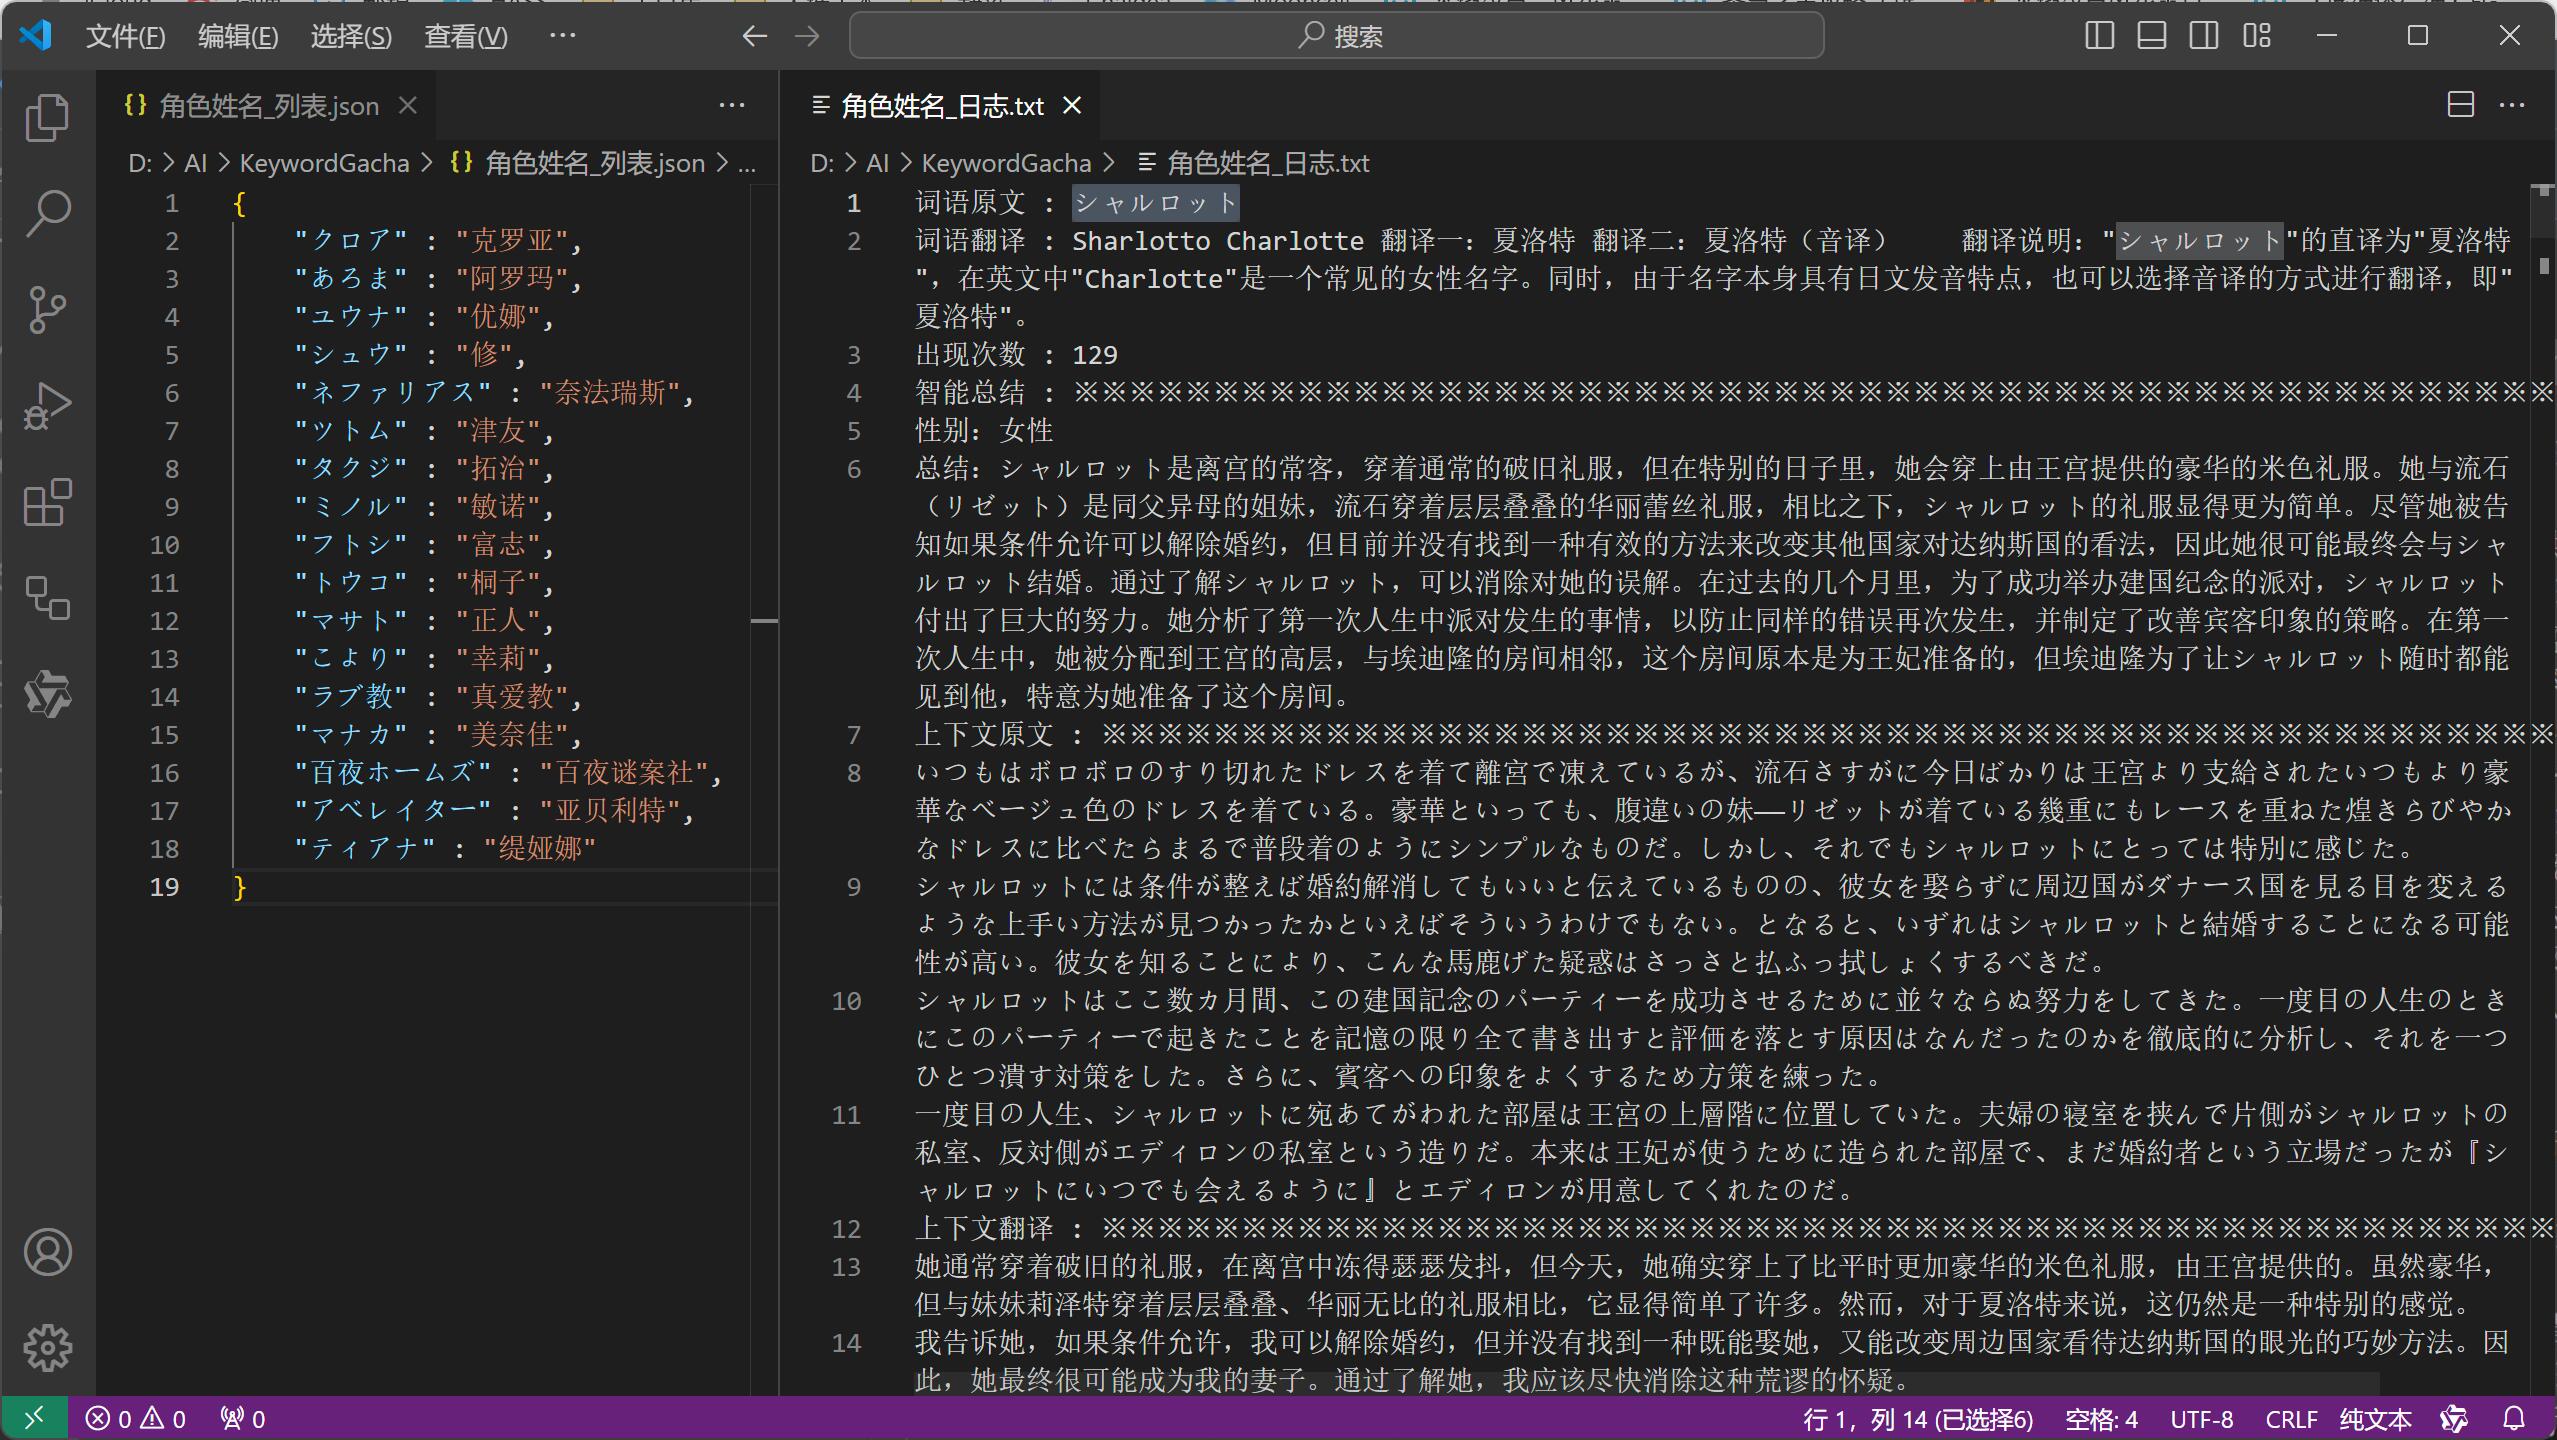
Task: Go back with the left arrow
Action: pos(754,36)
